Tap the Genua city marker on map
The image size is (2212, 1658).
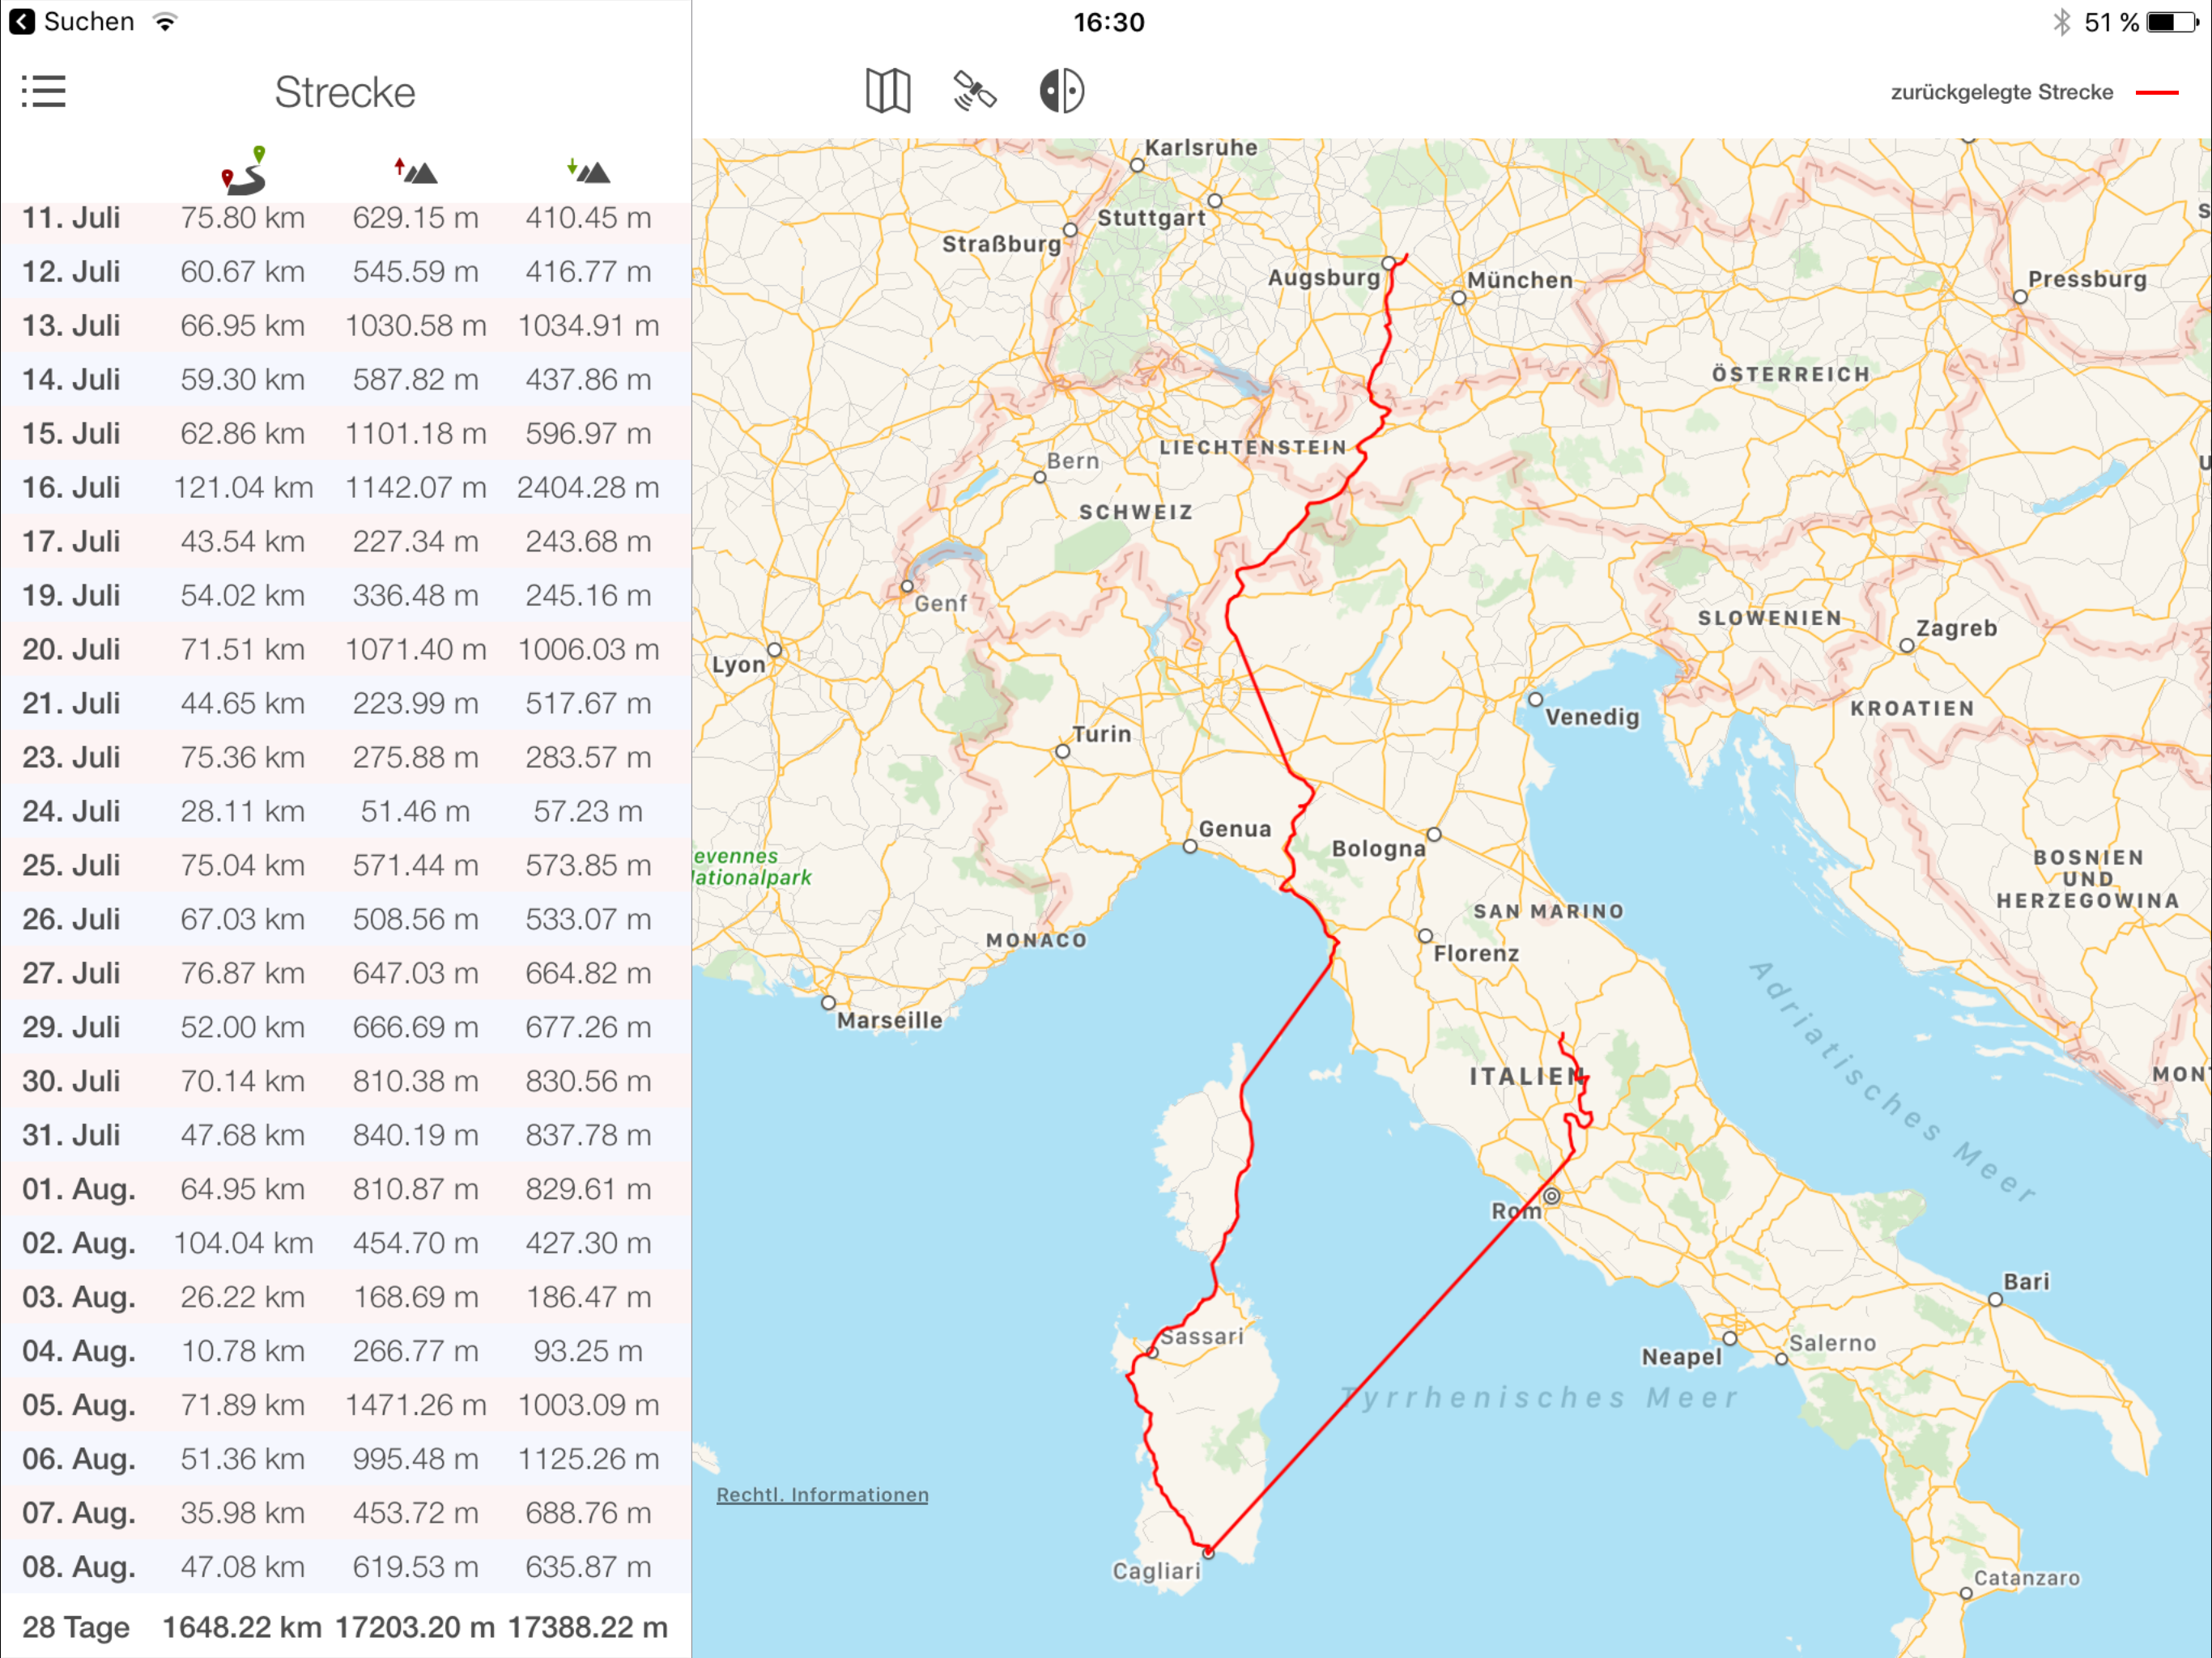click(1190, 846)
